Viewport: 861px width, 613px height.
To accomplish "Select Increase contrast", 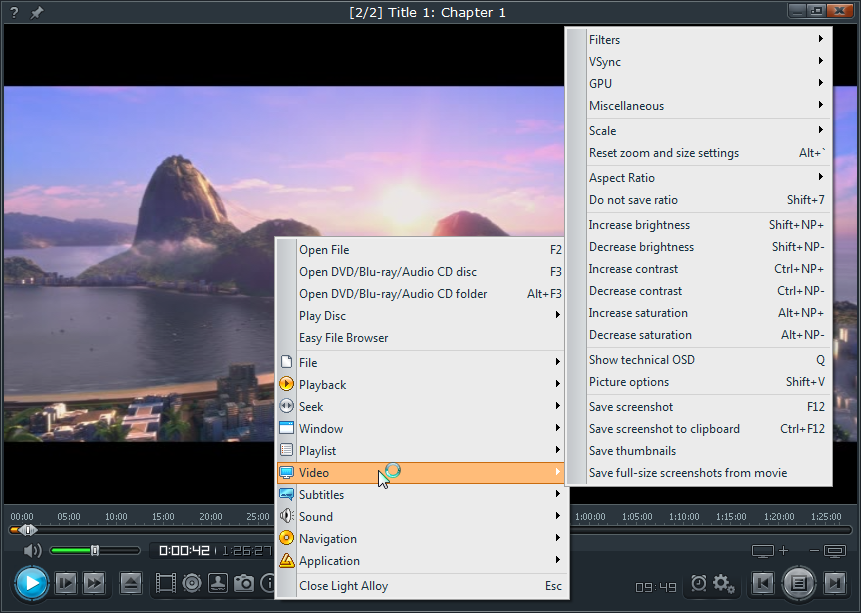I will [x=699, y=269].
